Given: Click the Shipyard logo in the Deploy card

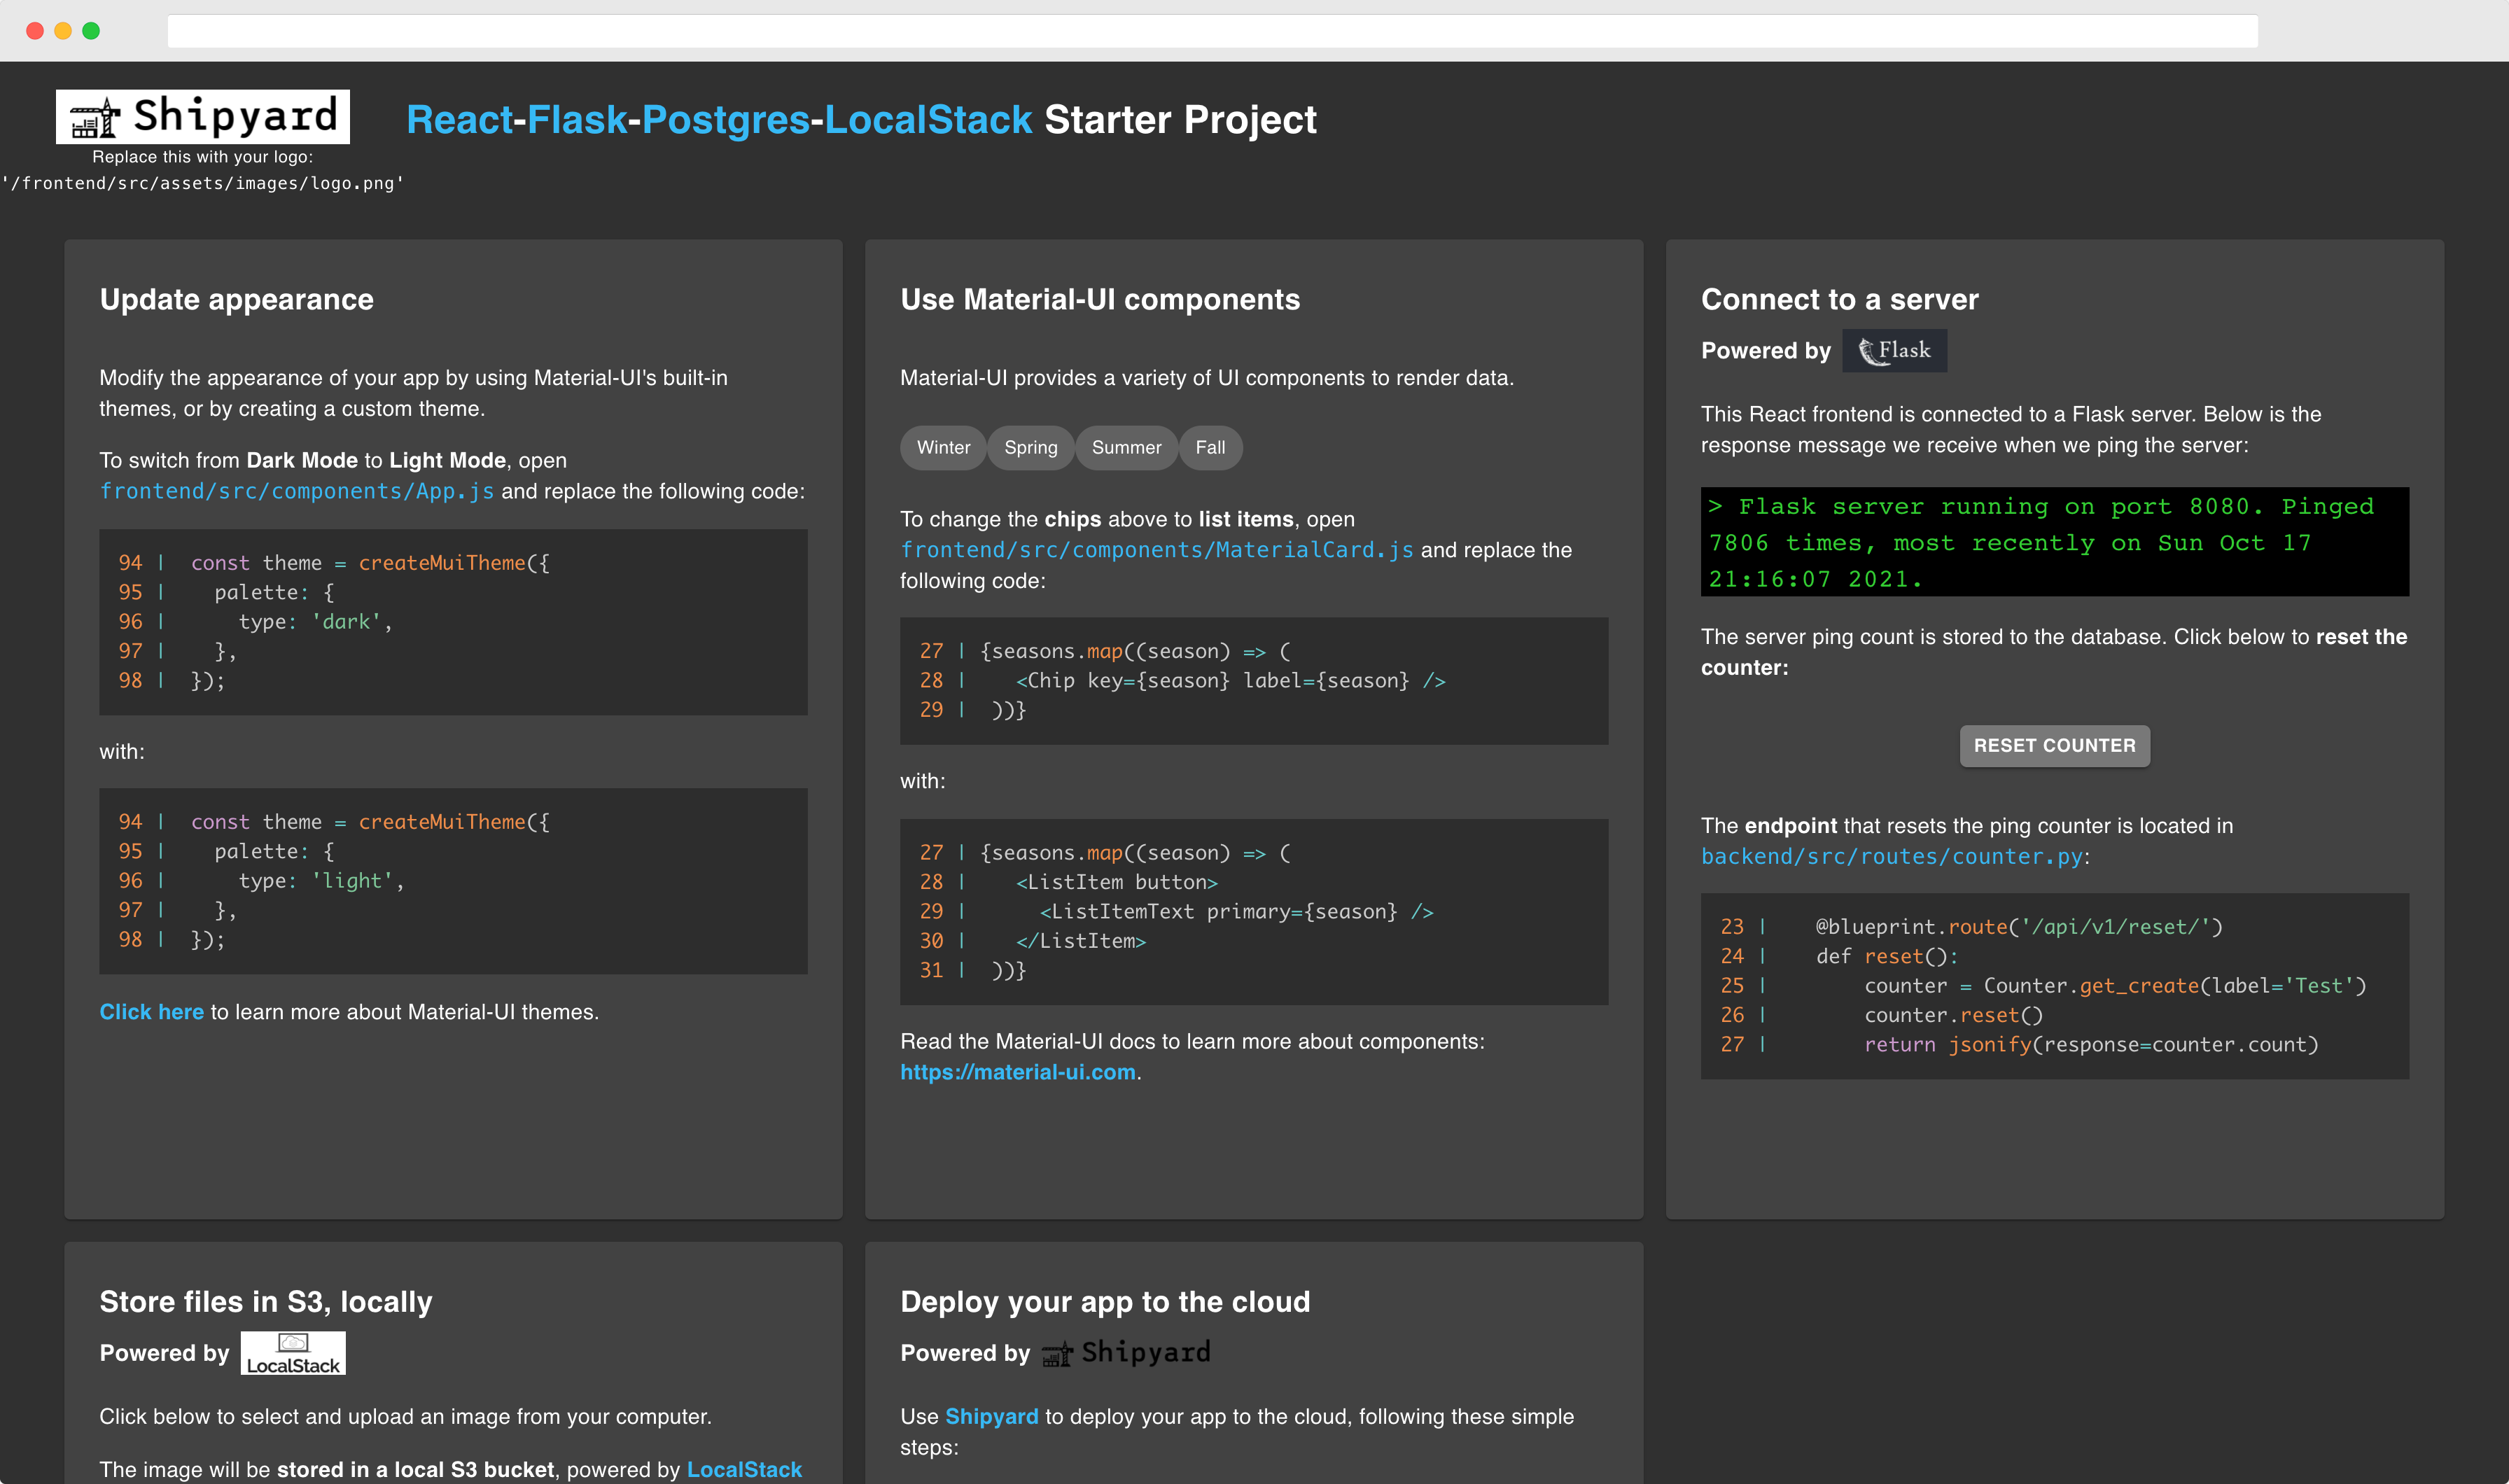Looking at the screenshot, I should [x=1126, y=1353].
